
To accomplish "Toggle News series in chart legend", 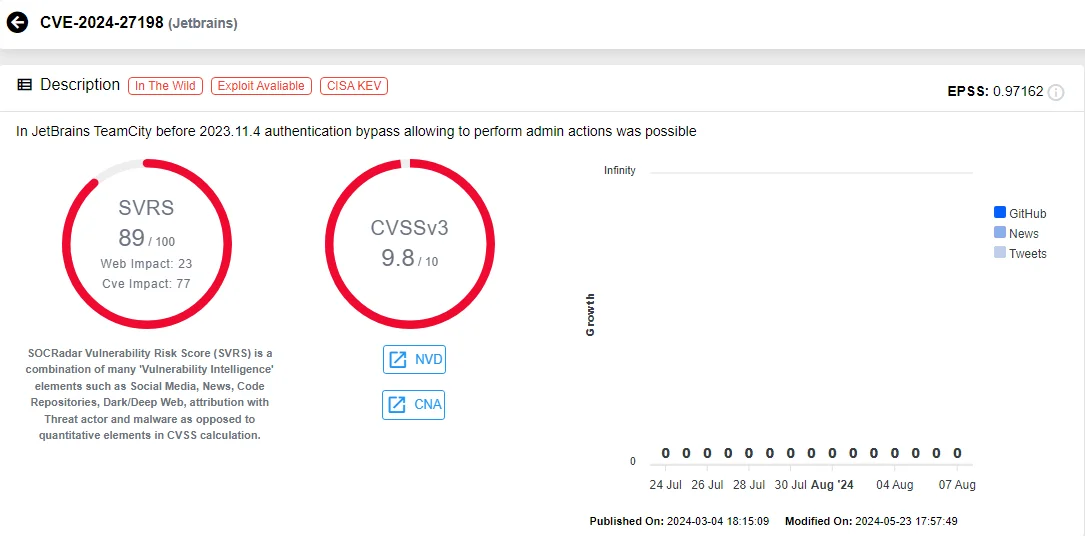I will pyautogui.click(x=1016, y=234).
